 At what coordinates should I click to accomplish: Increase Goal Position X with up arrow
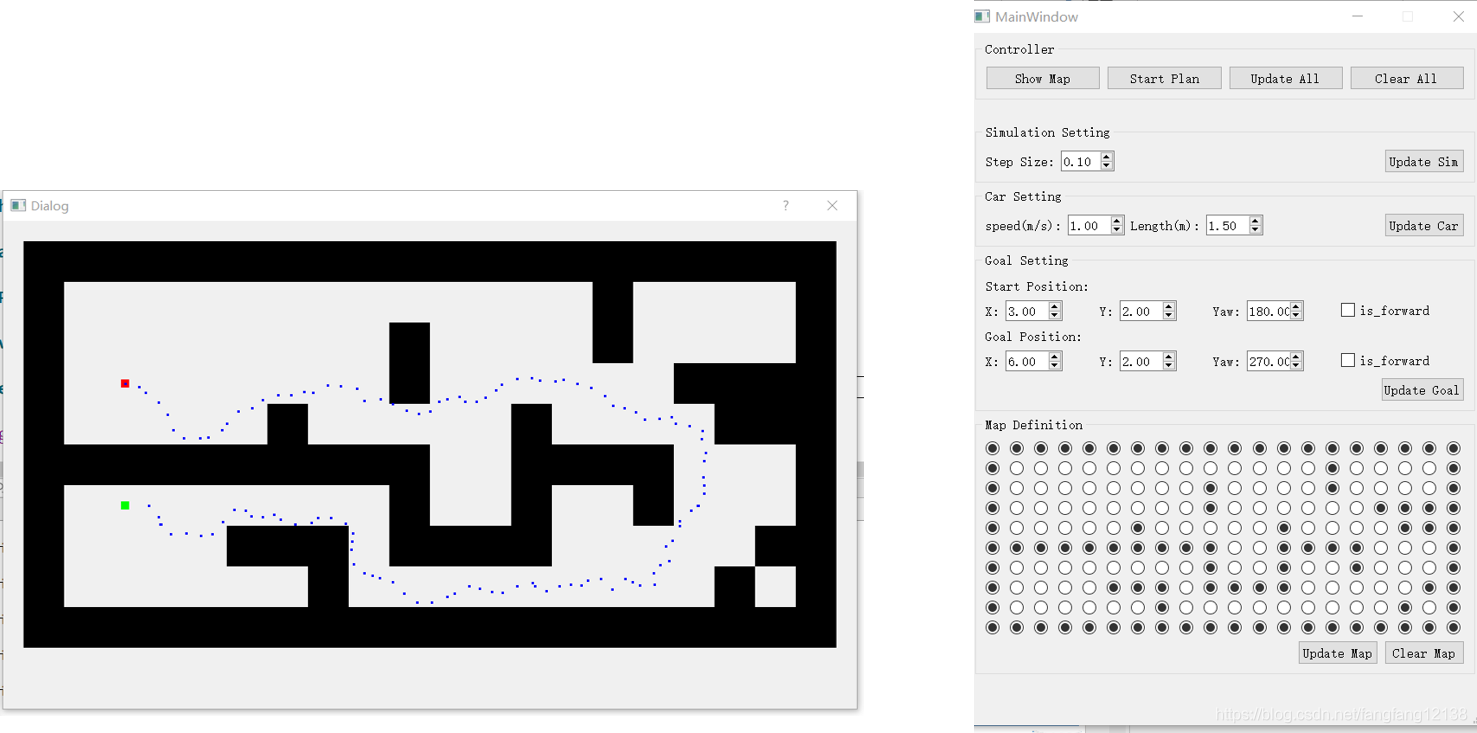pyautogui.click(x=1054, y=356)
